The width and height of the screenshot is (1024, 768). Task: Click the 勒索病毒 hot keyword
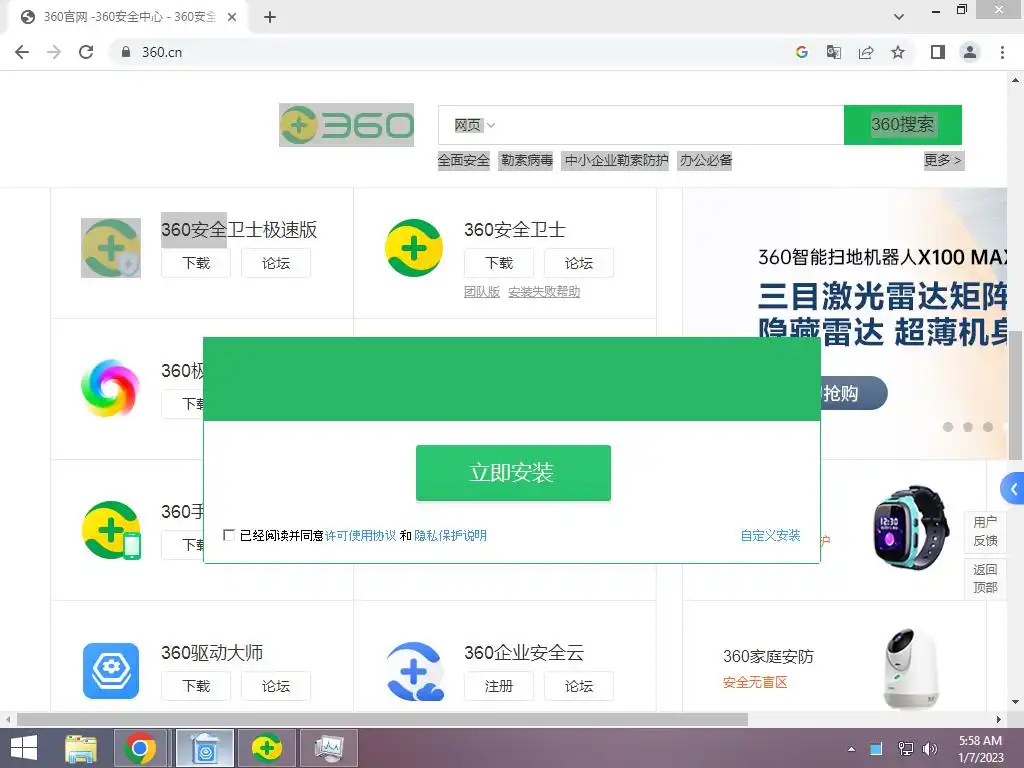pos(526,160)
